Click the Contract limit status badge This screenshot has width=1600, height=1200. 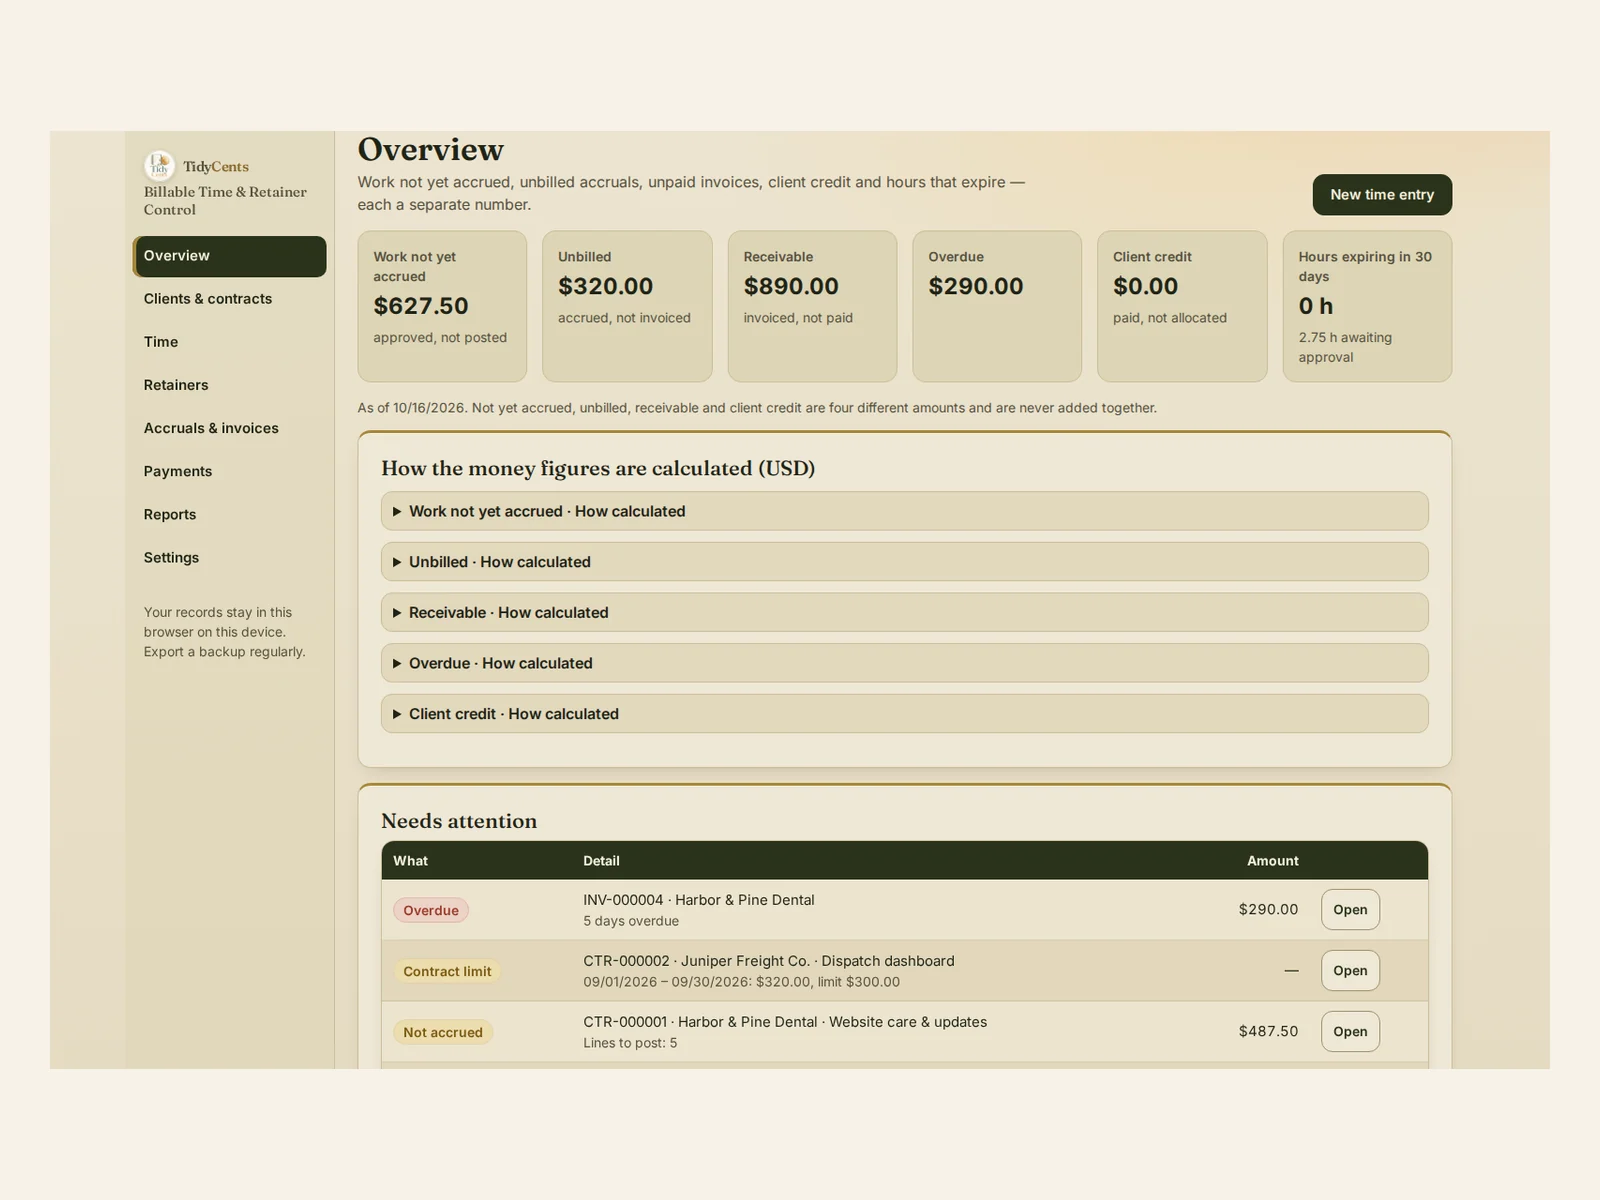(x=447, y=971)
